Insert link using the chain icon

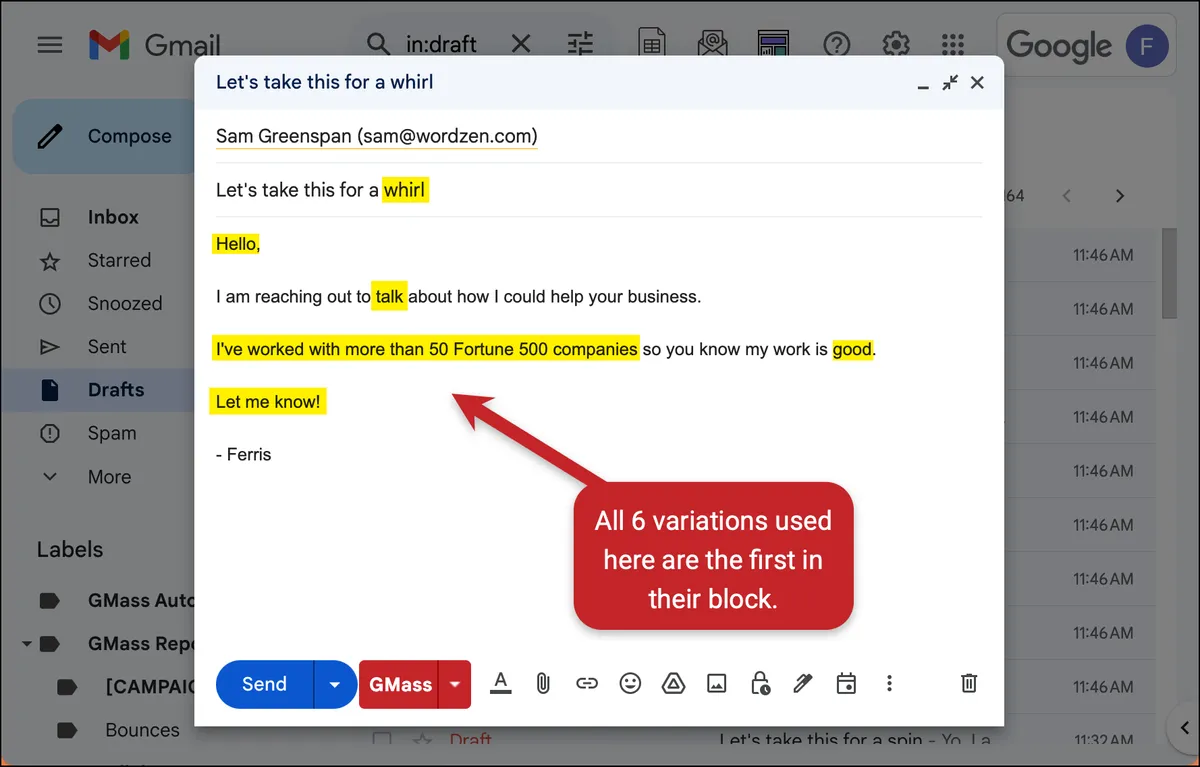coord(587,684)
